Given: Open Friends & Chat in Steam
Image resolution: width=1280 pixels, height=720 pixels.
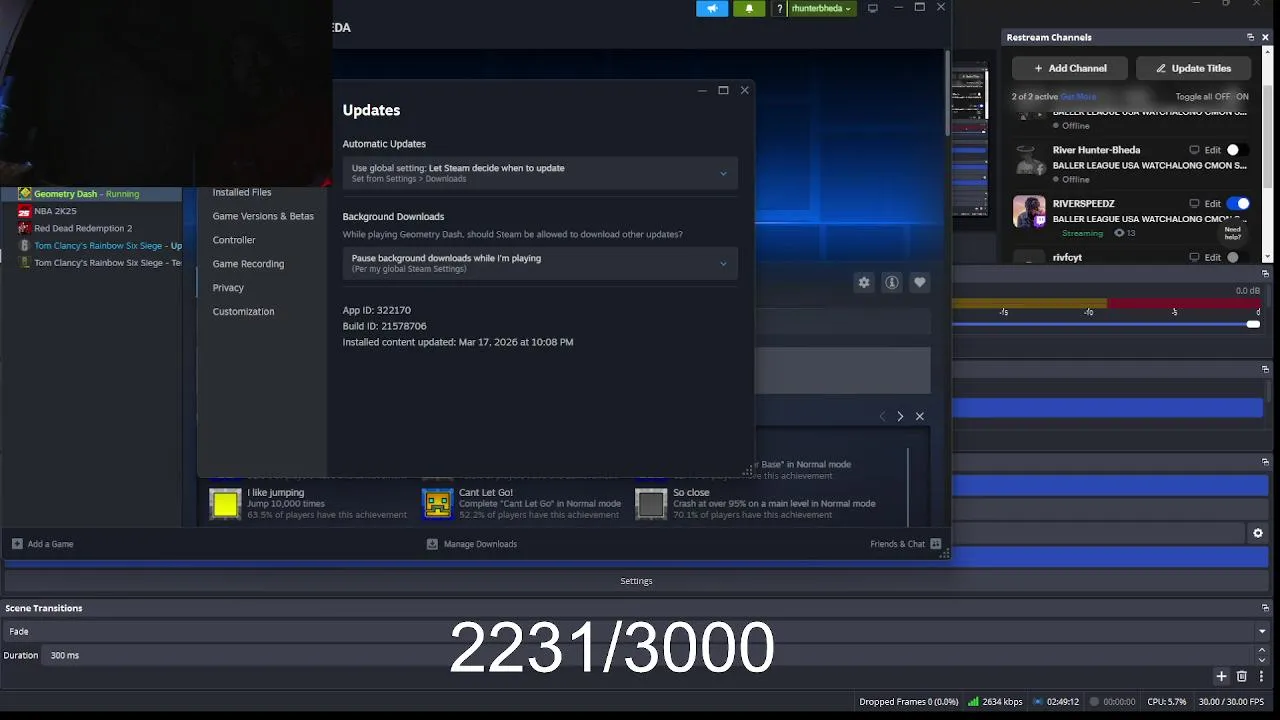Looking at the screenshot, I should point(906,544).
